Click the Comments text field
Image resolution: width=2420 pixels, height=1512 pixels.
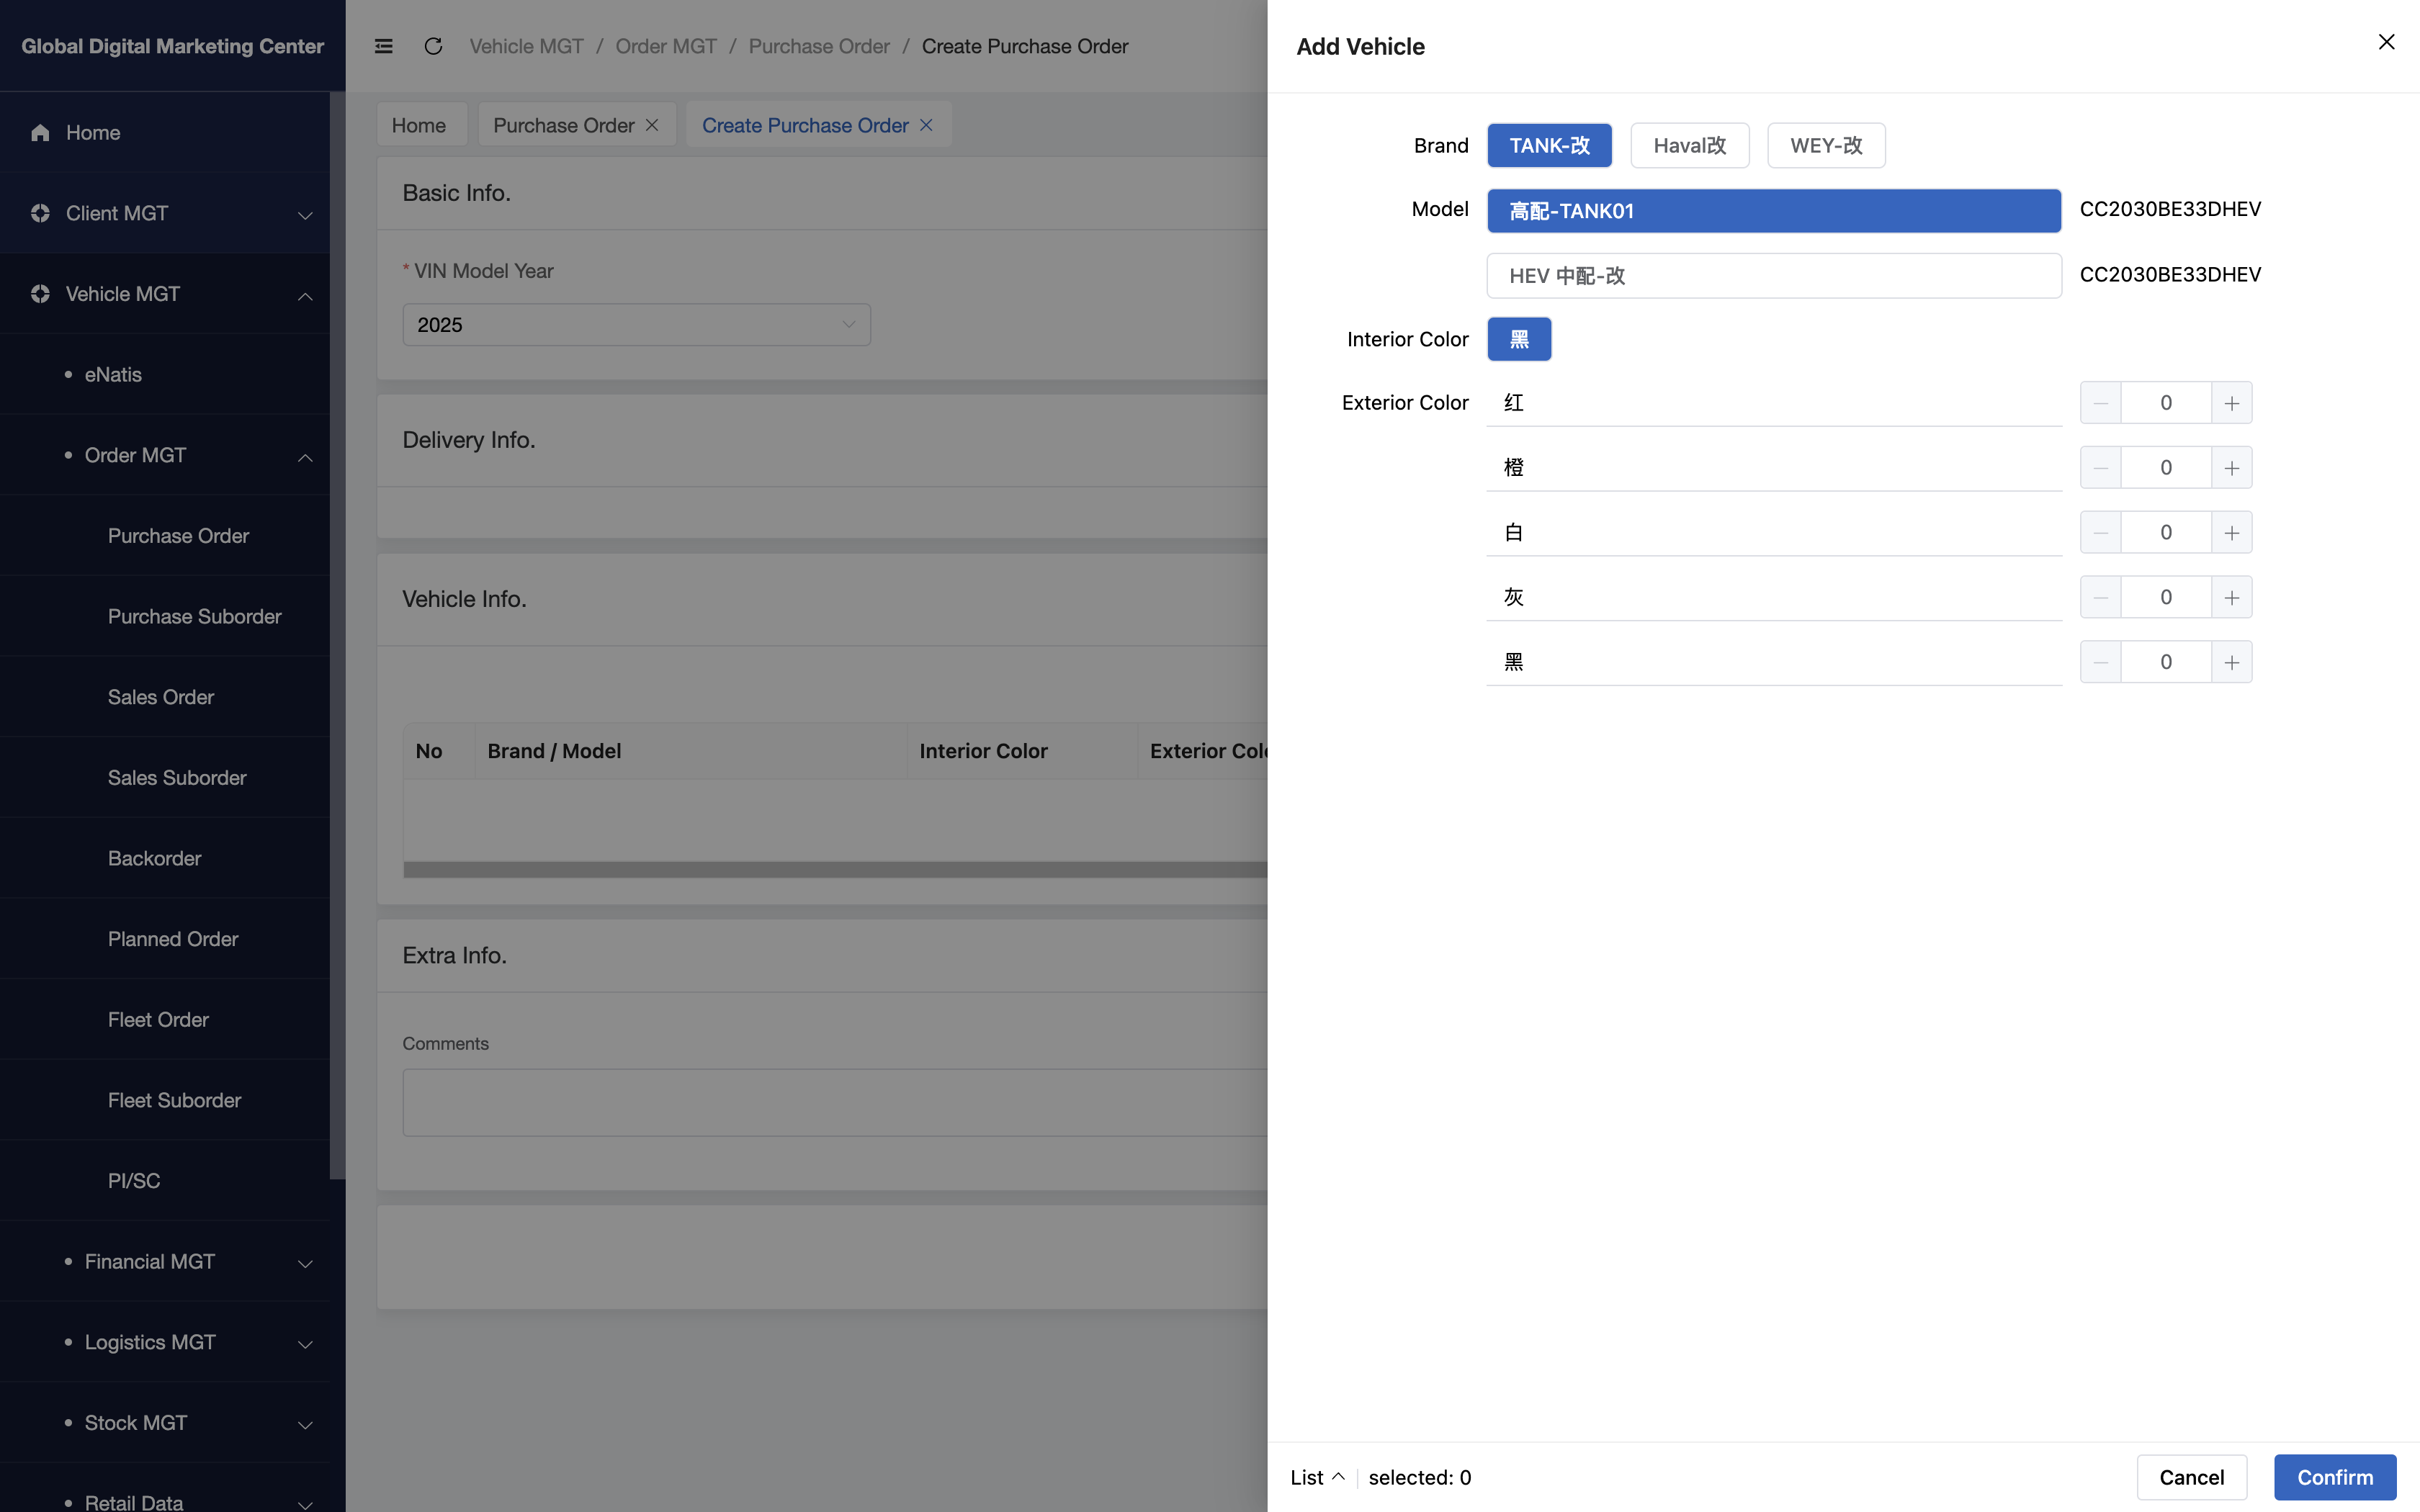[834, 1103]
